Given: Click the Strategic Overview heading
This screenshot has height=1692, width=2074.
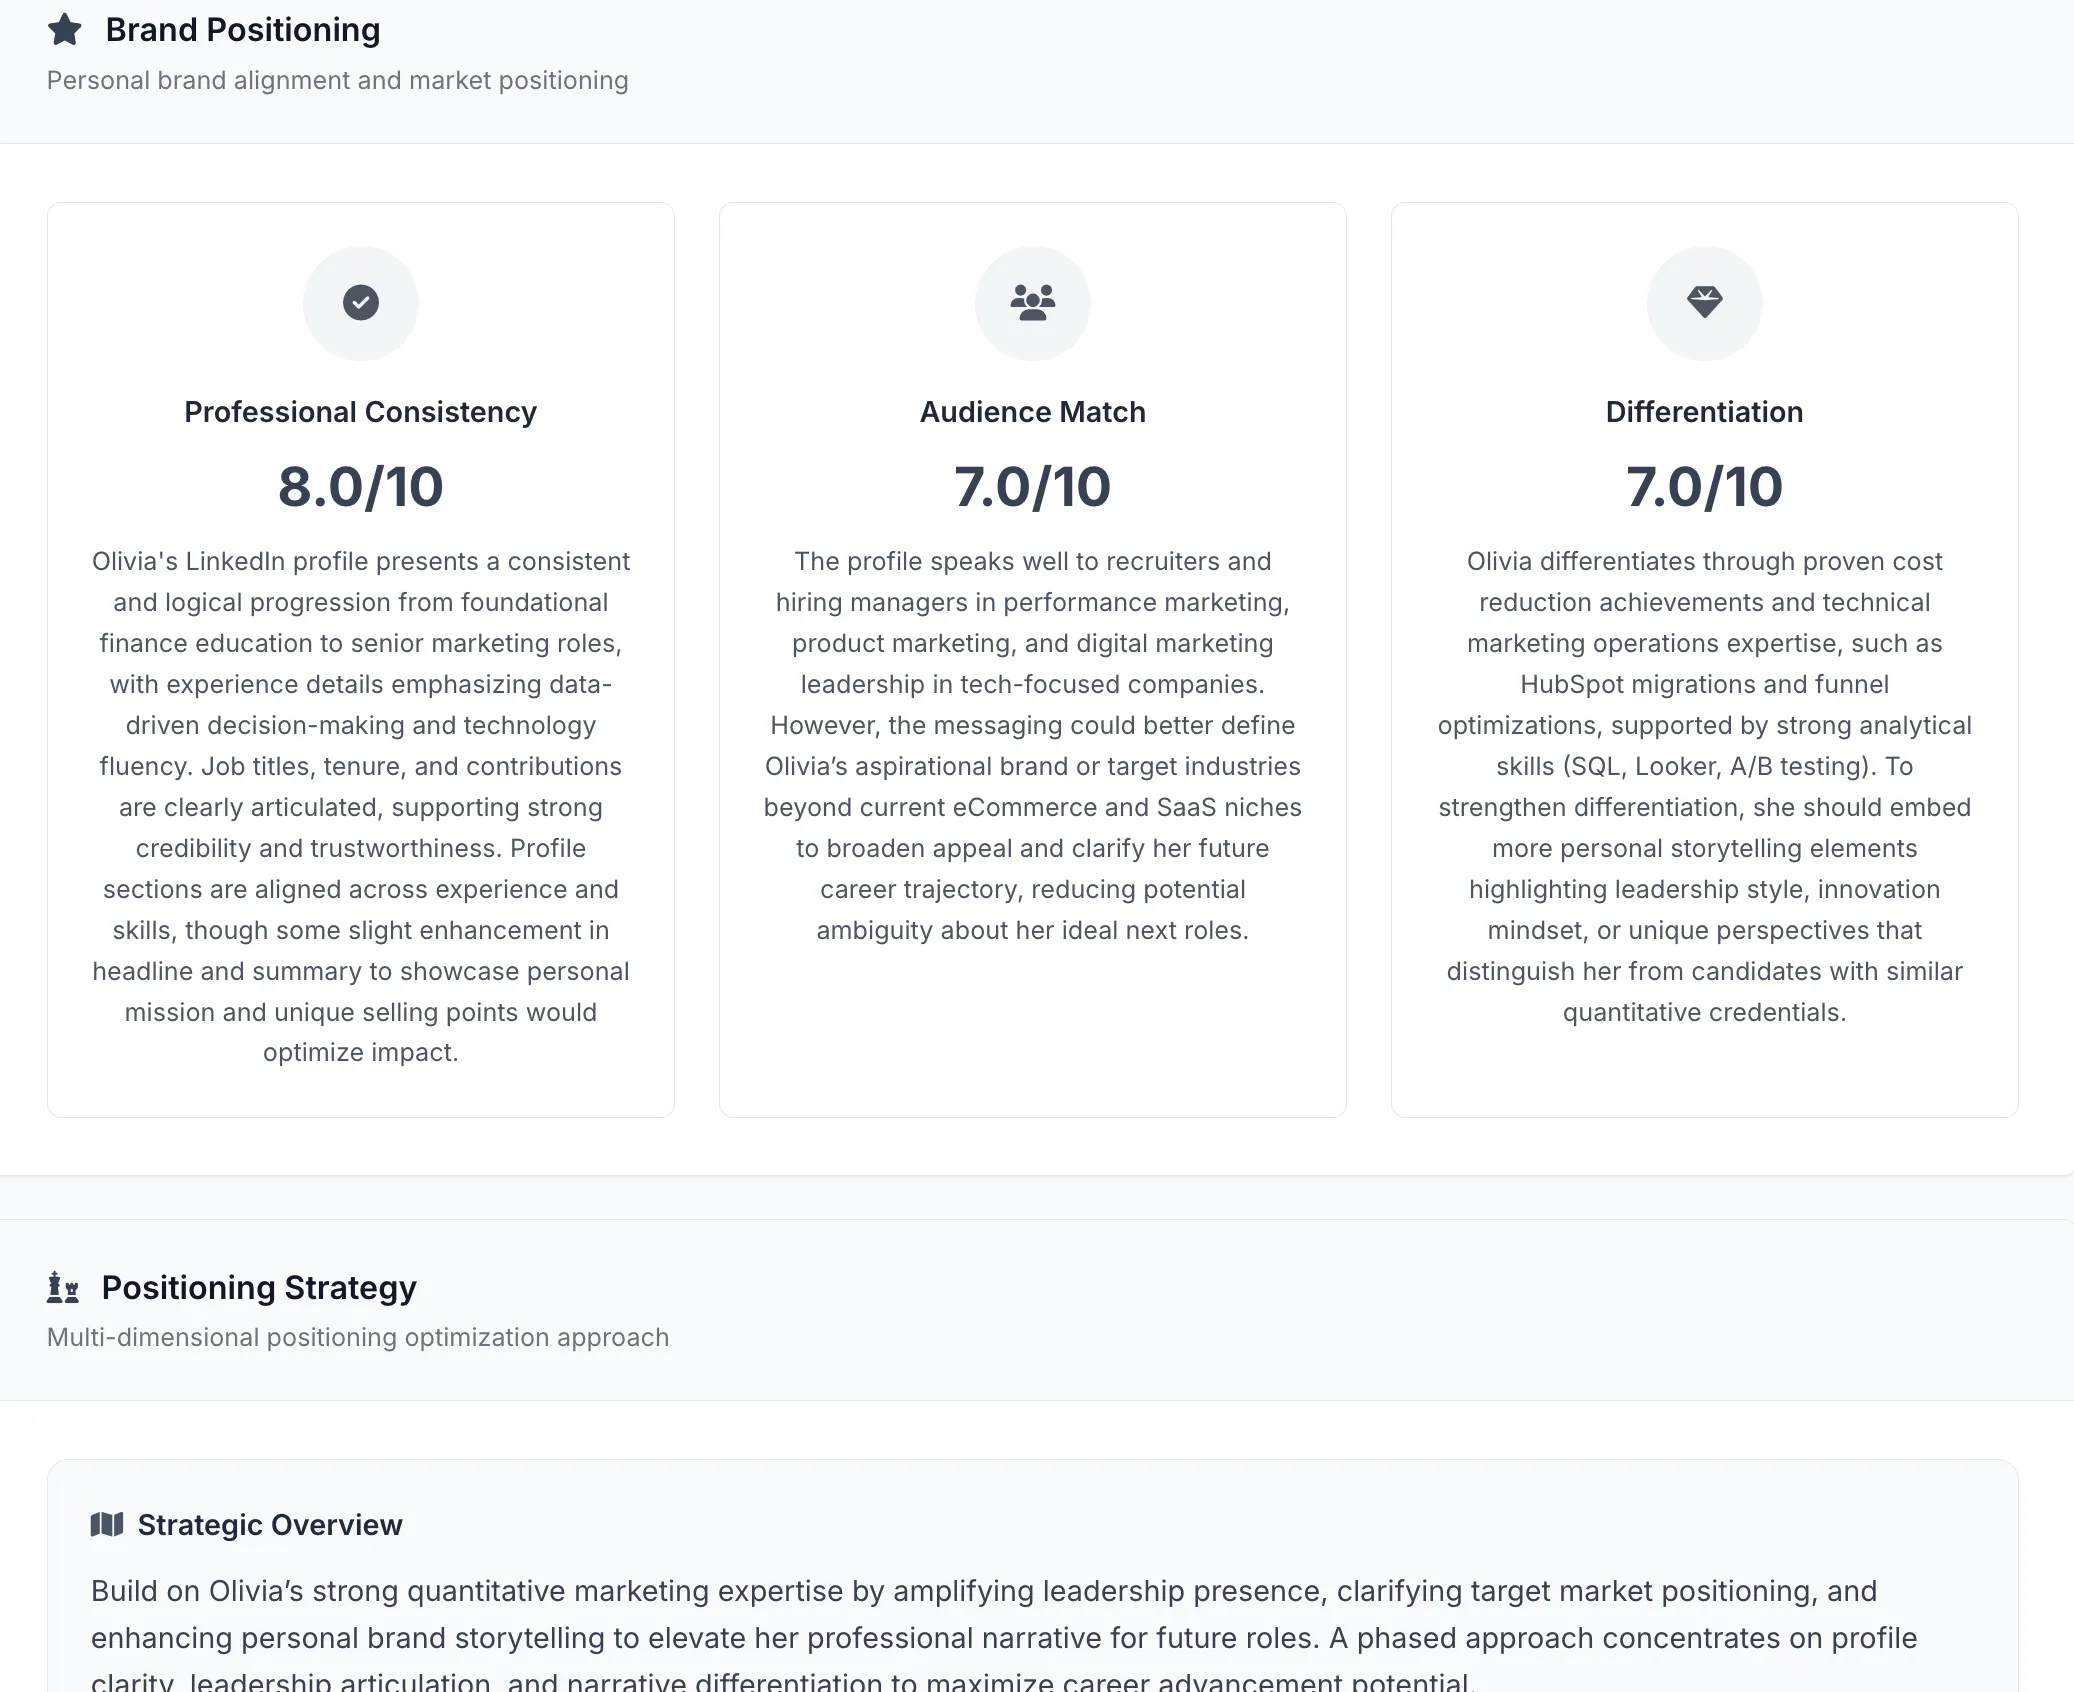Looking at the screenshot, I should coord(270,1524).
